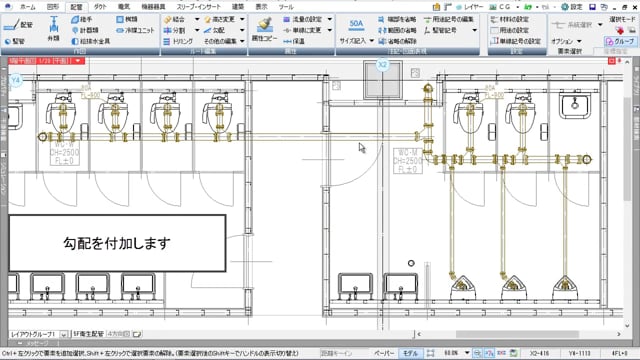Click the horizontal scrollbar thumb
This screenshot has width=640, height=360.
point(517,334)
